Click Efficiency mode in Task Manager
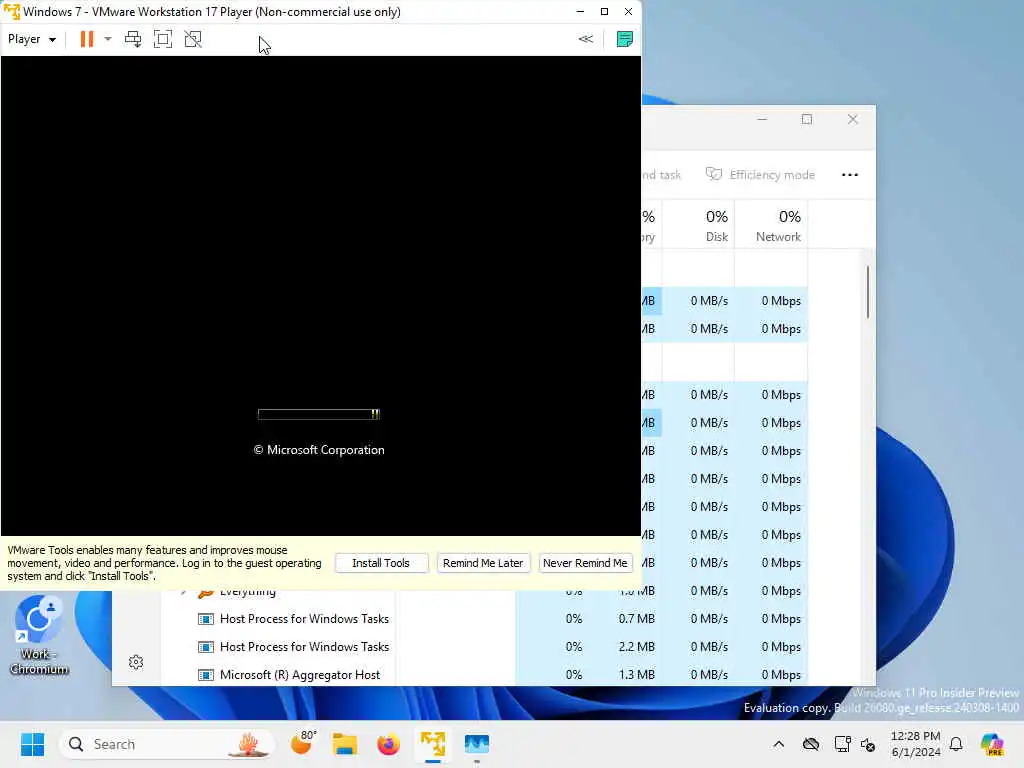The height and width of the screenshot is (768, 1024). click(760, 174)
